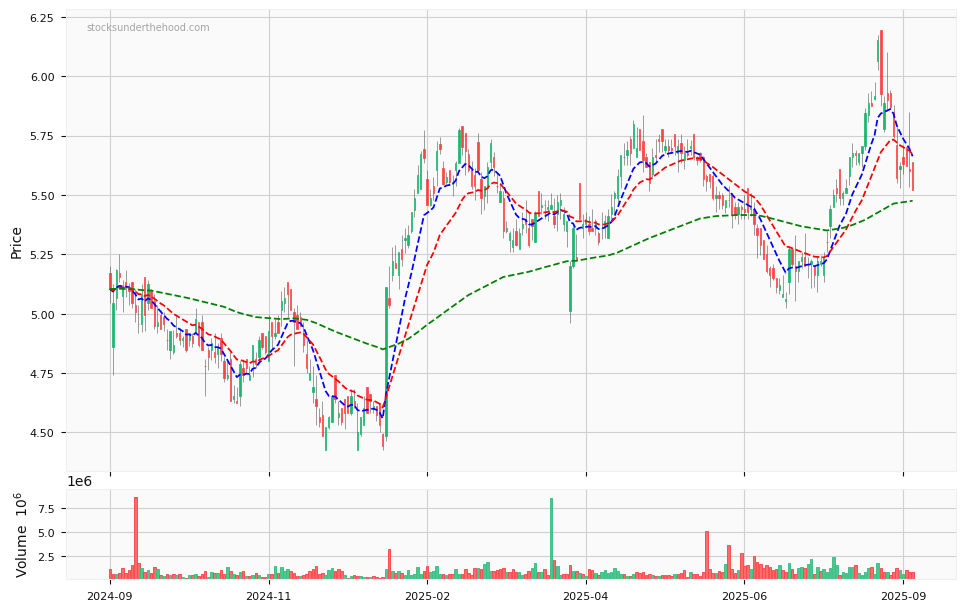The height and width of the screenshot is (611, 966).
Task: Click the 1e6 volume scale label
Action: coord(79,482)
